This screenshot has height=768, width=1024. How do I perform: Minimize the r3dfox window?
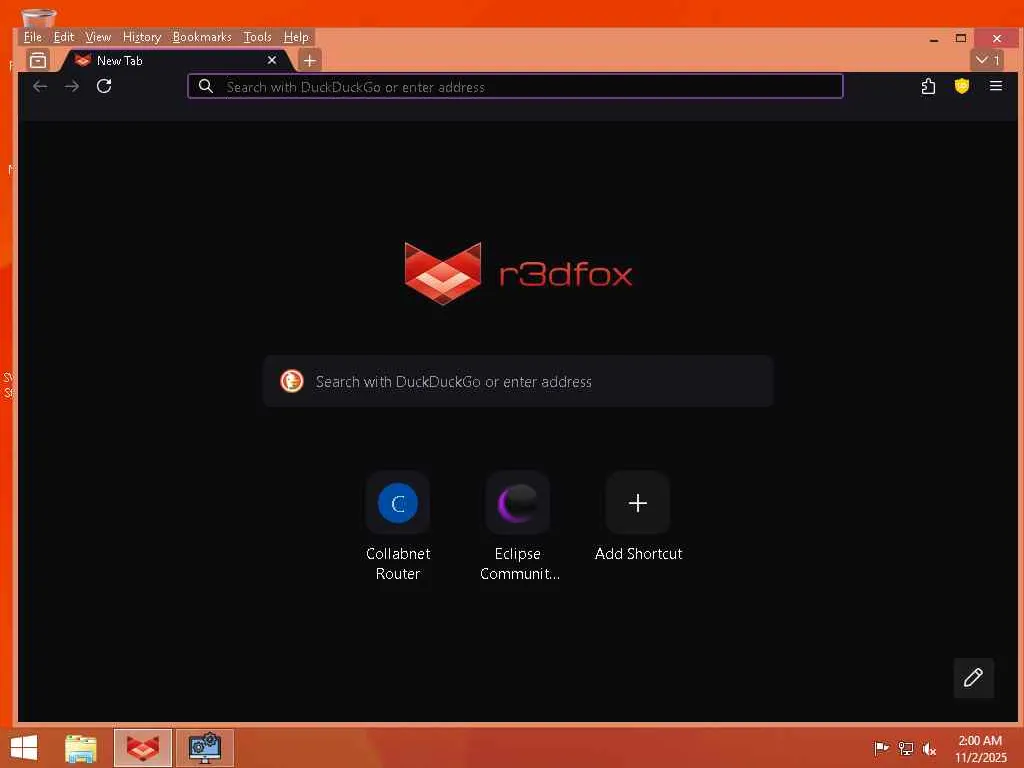(934, 39)
